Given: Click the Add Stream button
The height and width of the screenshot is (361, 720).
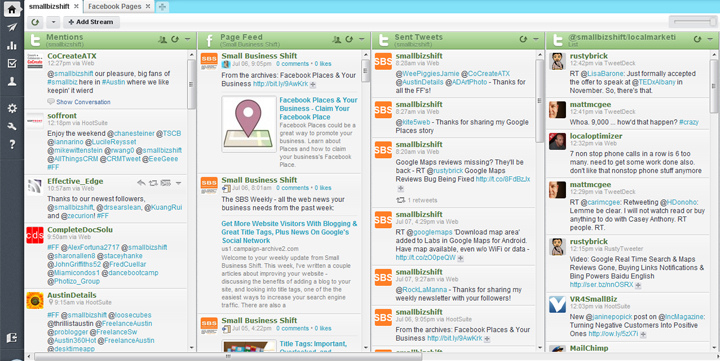Looking at the screenshot, I should (91, 22).
